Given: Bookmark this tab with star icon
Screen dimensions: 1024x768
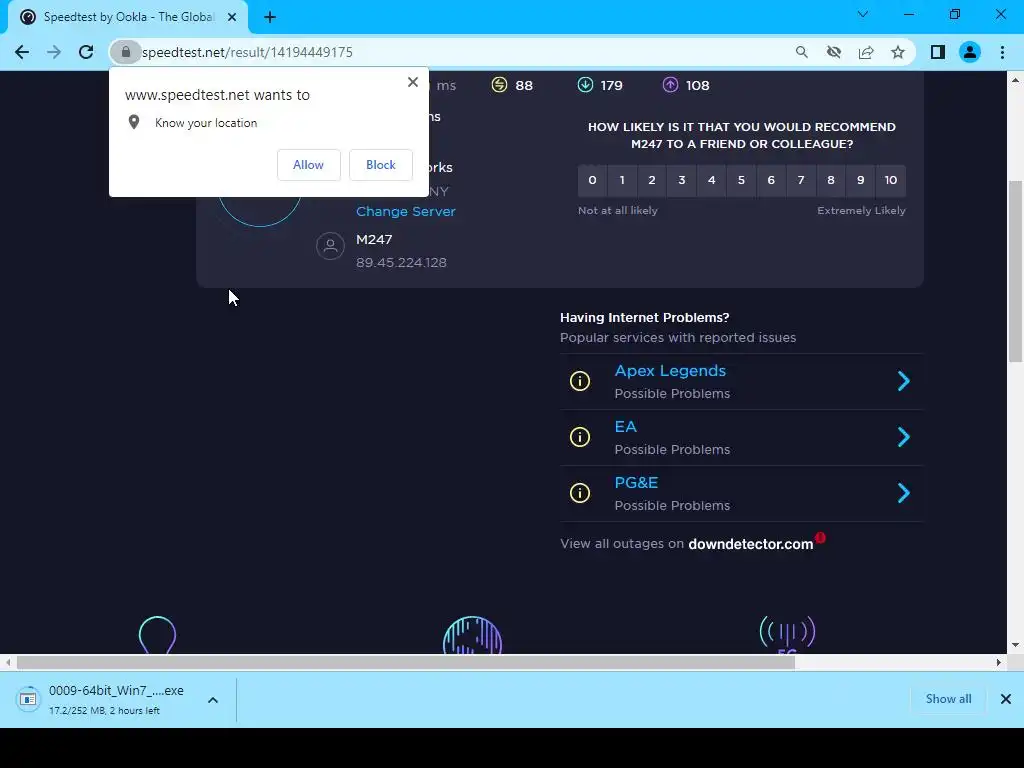Looking at the screenshot, I should [x=898, y=52].
